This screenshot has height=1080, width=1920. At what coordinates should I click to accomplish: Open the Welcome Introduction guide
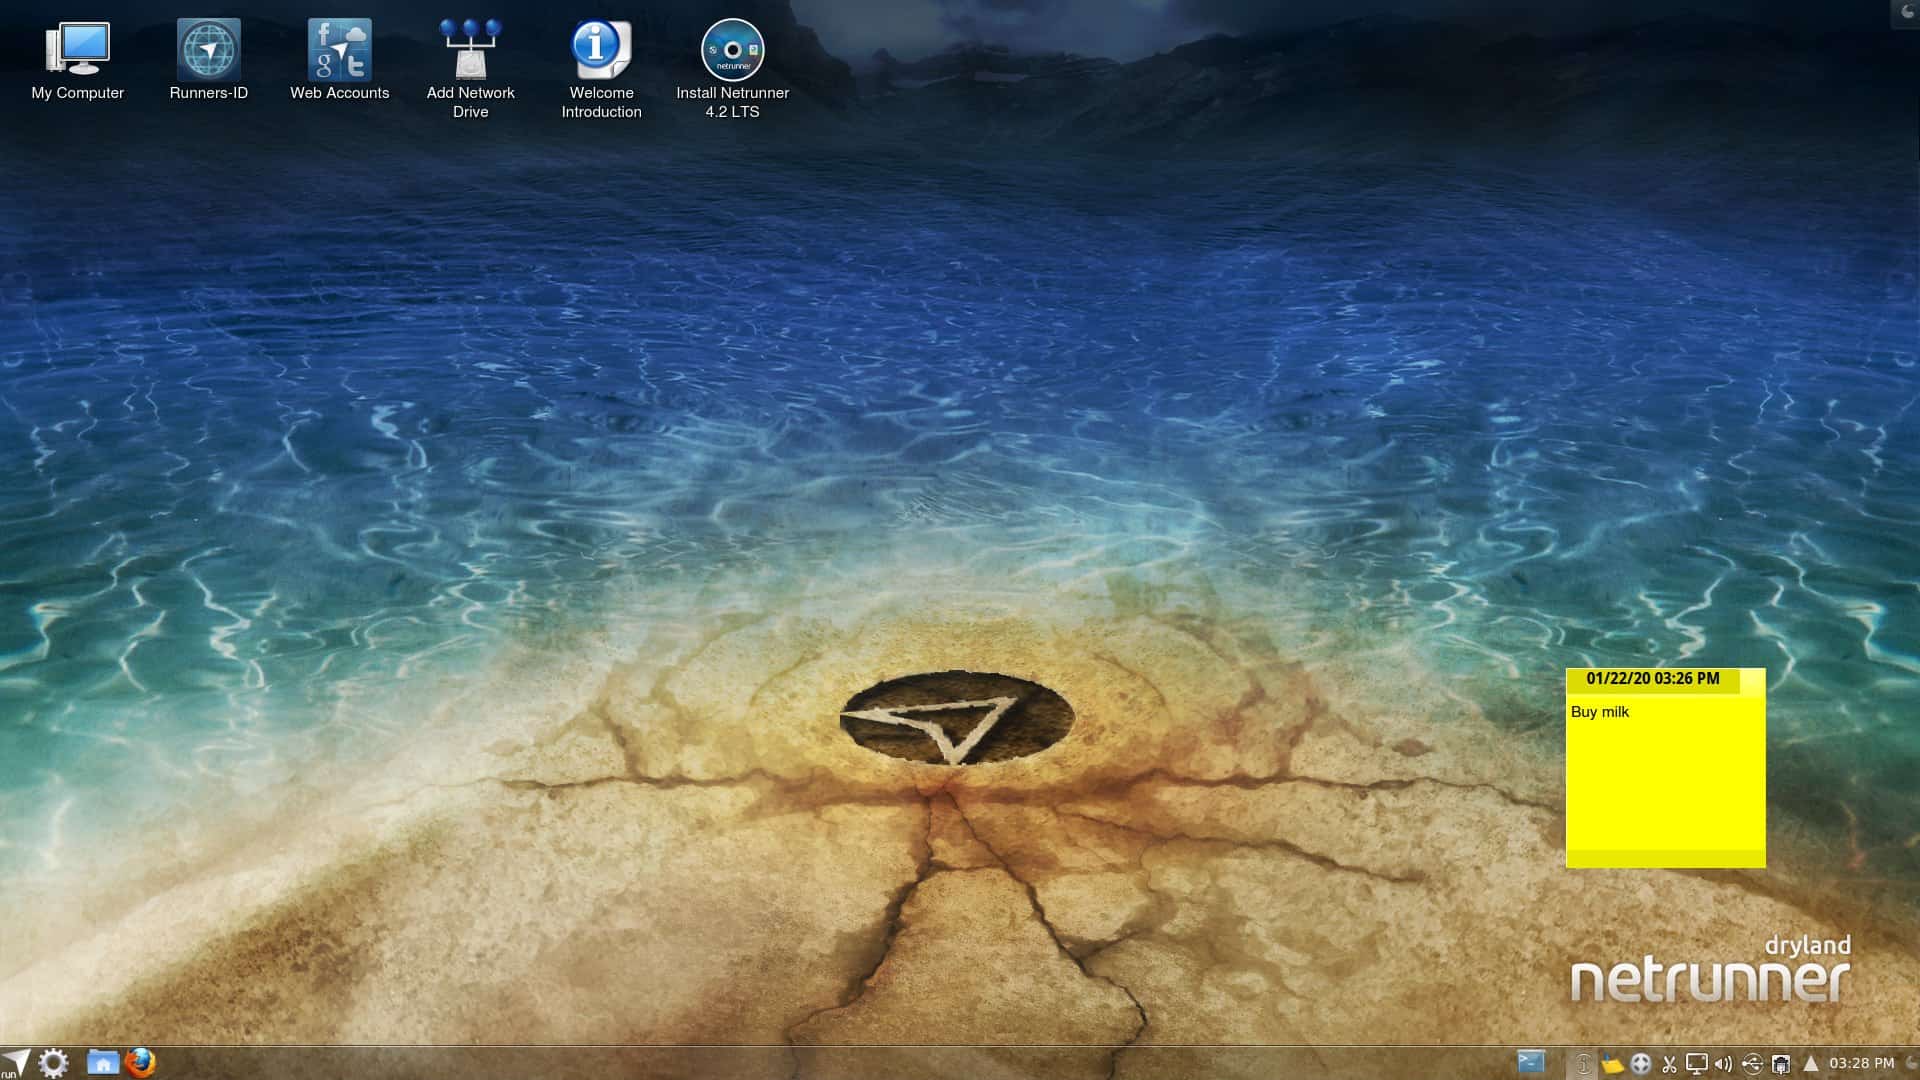600,47
